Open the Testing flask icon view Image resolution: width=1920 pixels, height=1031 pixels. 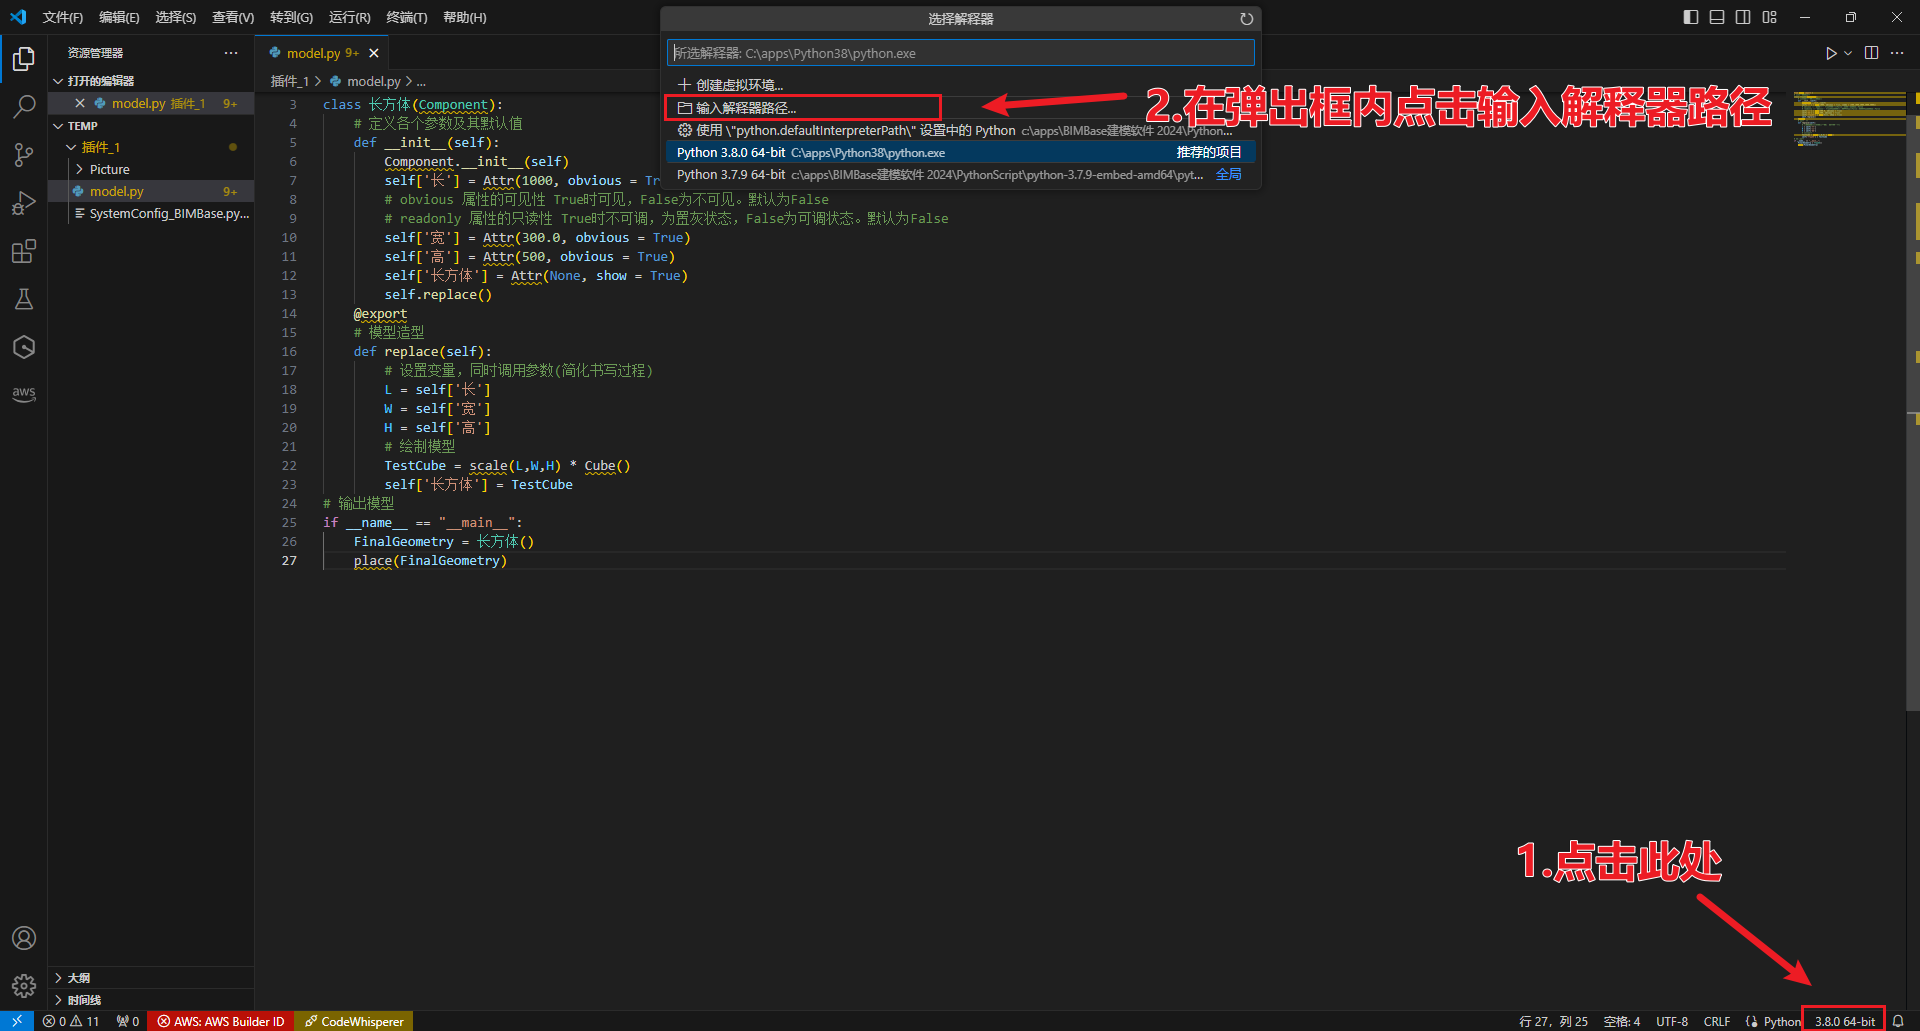(24, 299)
